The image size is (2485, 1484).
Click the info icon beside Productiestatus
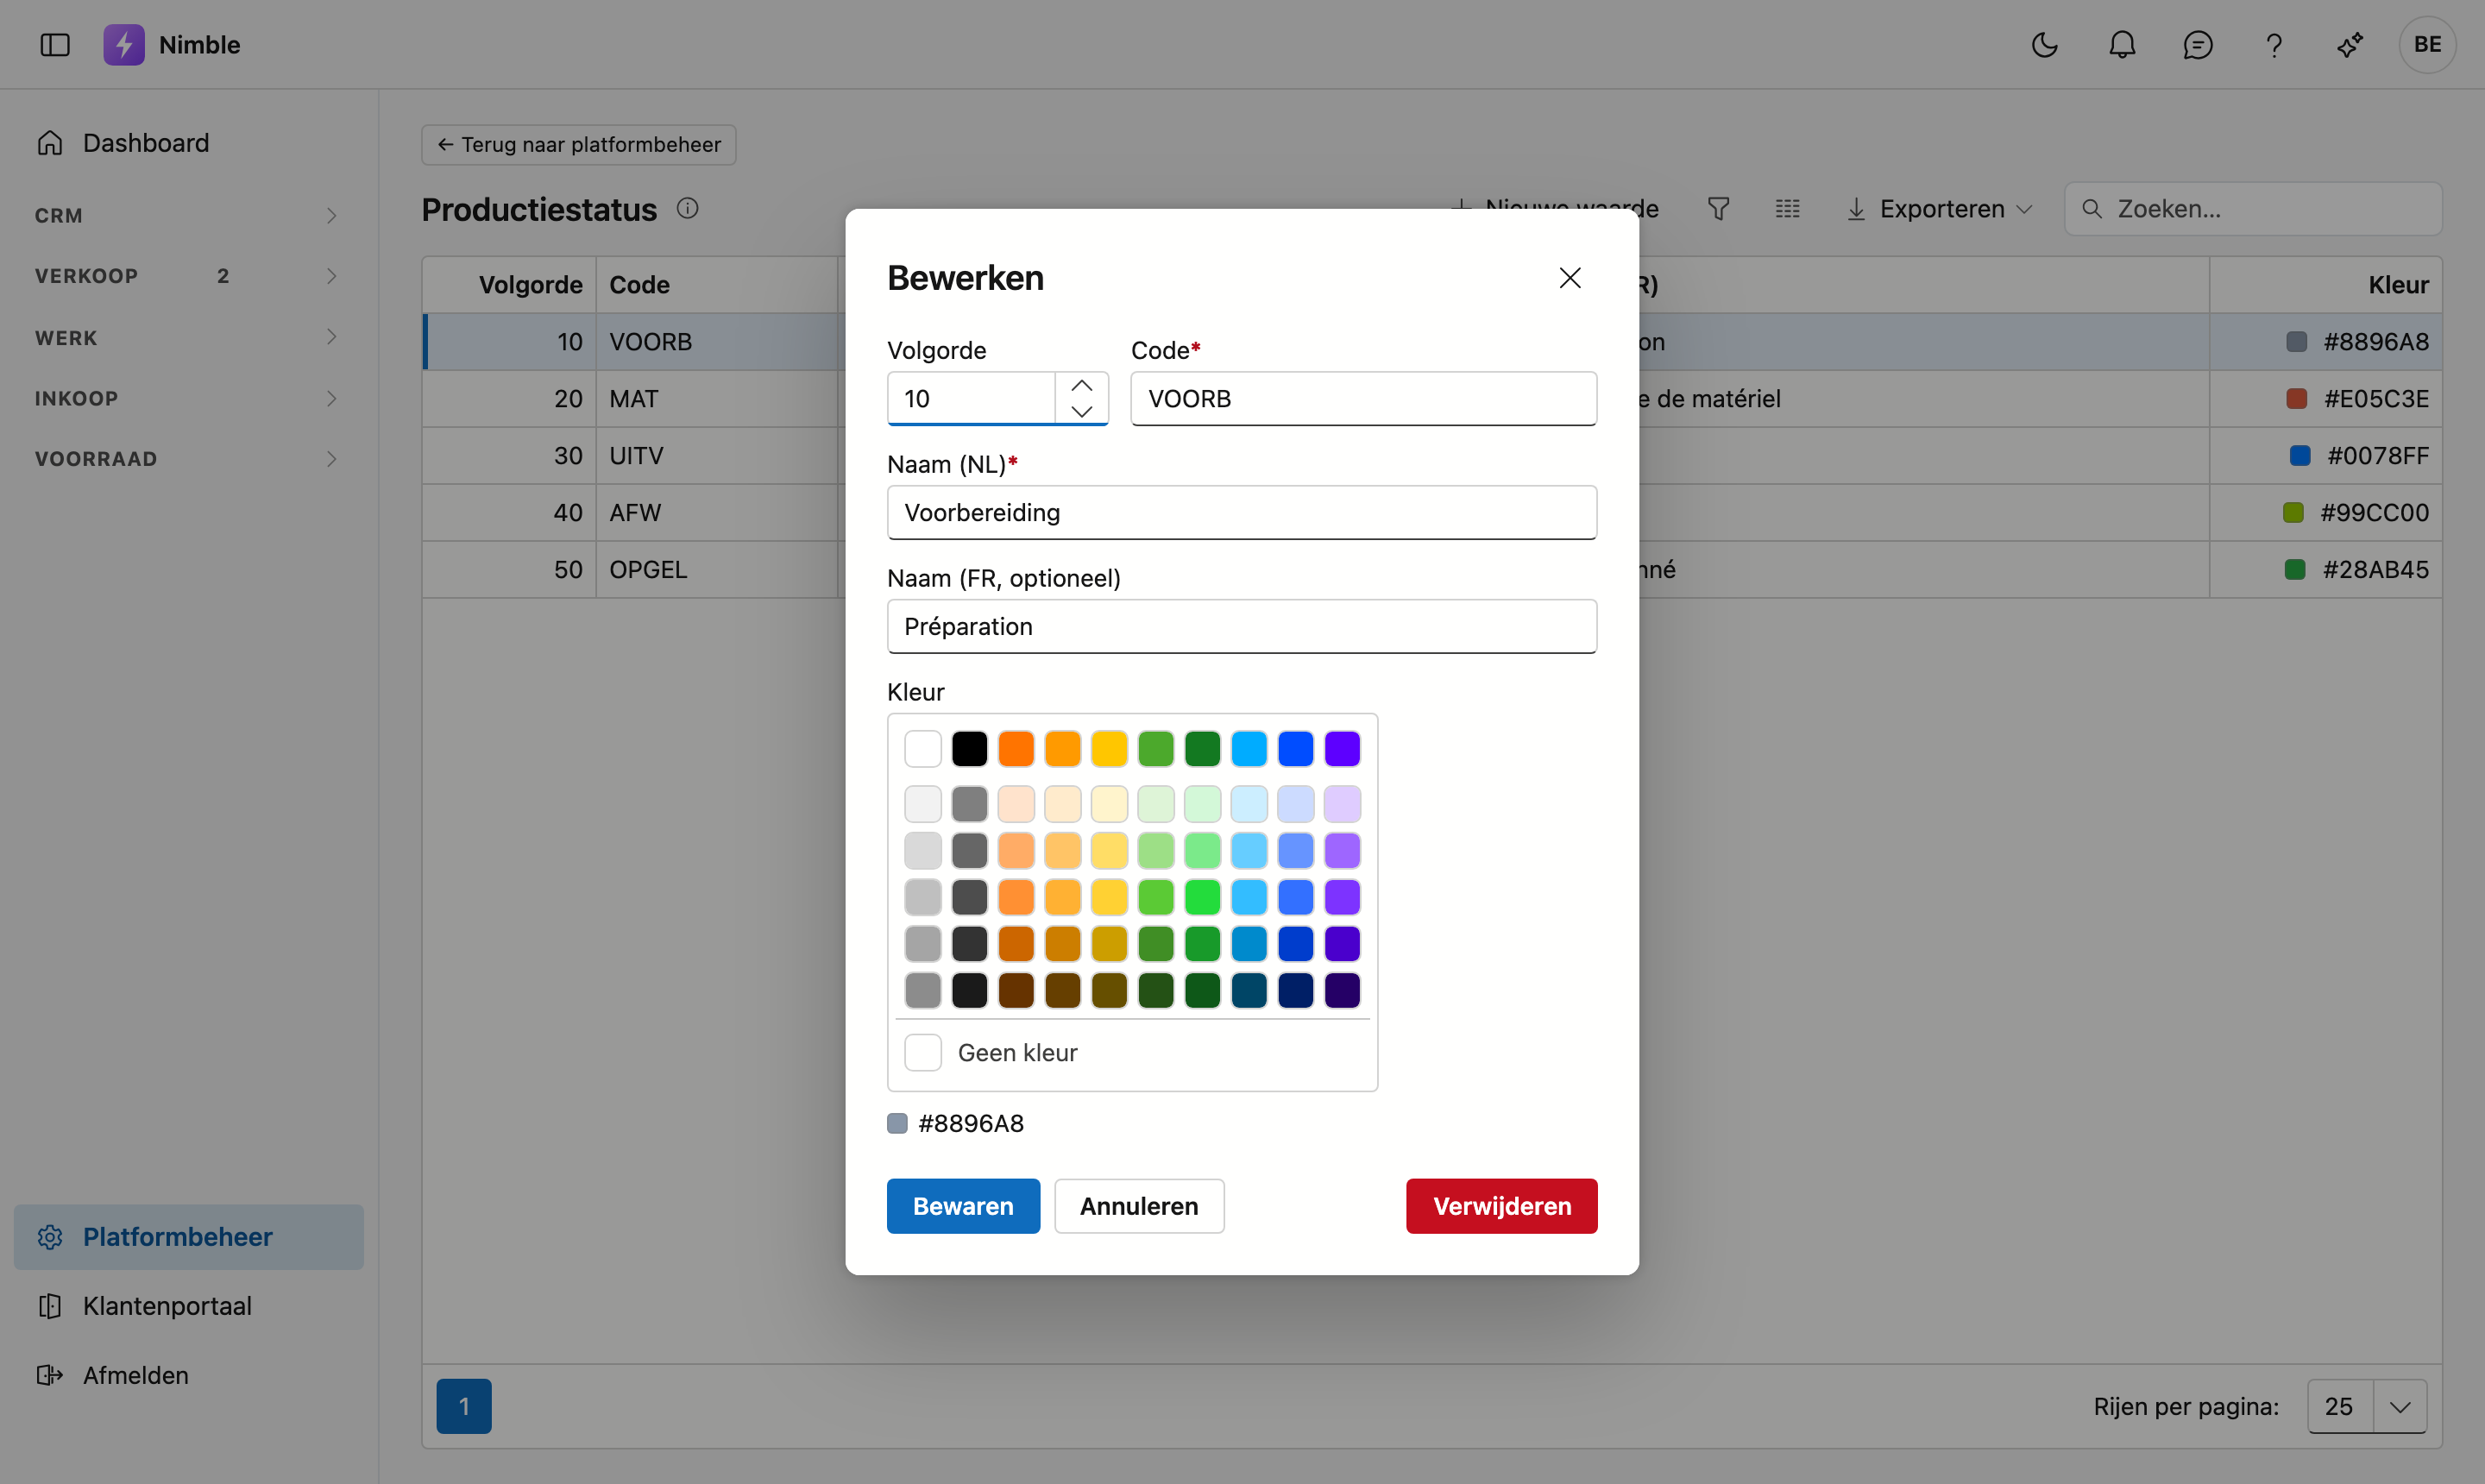coord(688,208)
